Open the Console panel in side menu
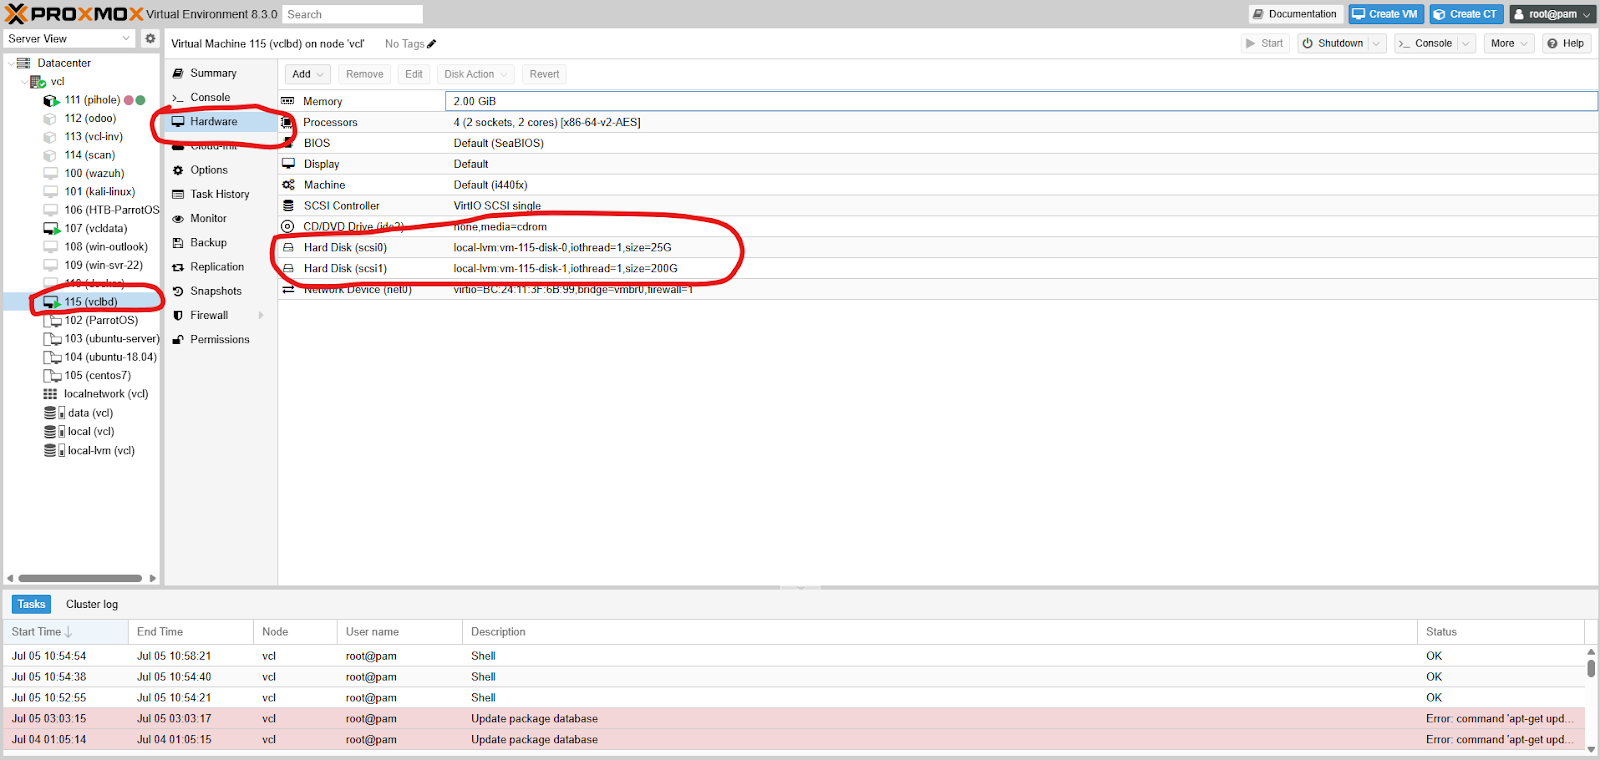 pyautogui.click(x=220, y=97)
